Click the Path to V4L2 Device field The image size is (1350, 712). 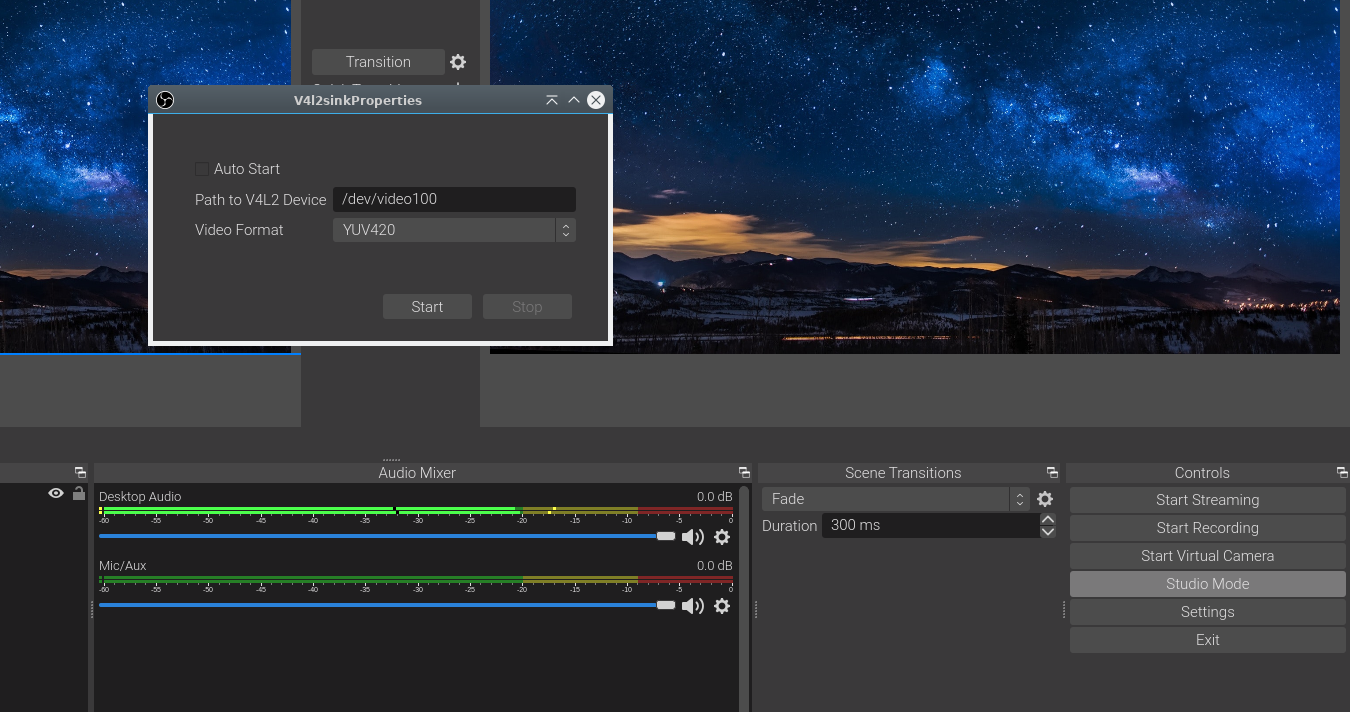point(454,199)
